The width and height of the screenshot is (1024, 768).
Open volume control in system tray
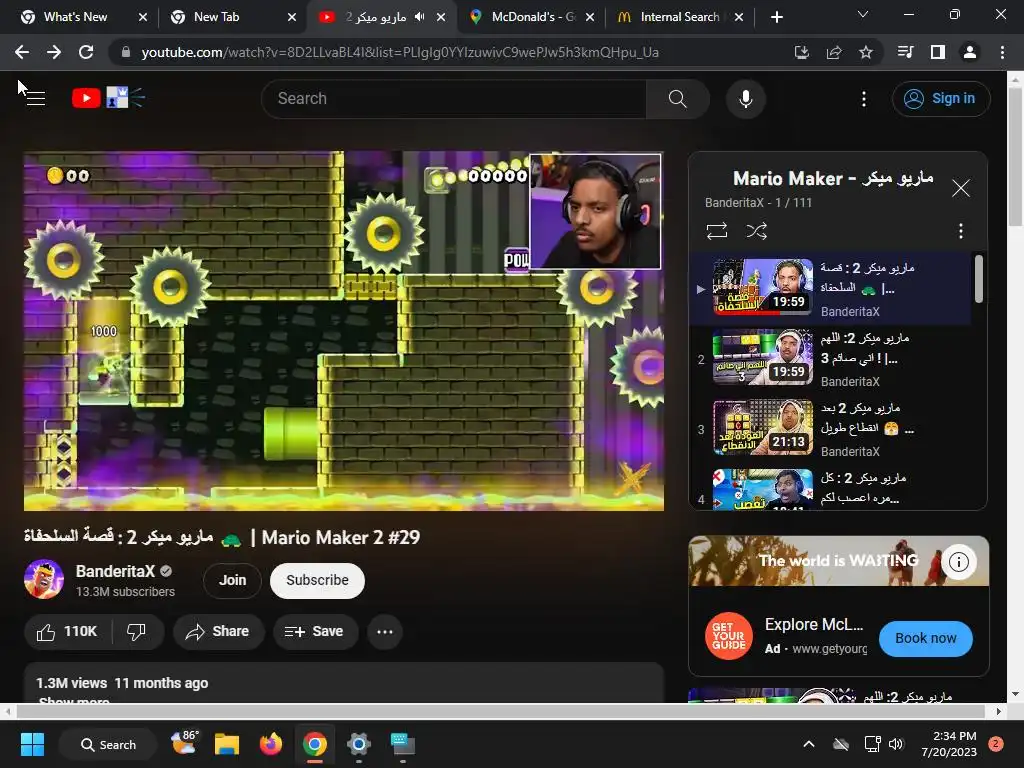pos(896,744)
